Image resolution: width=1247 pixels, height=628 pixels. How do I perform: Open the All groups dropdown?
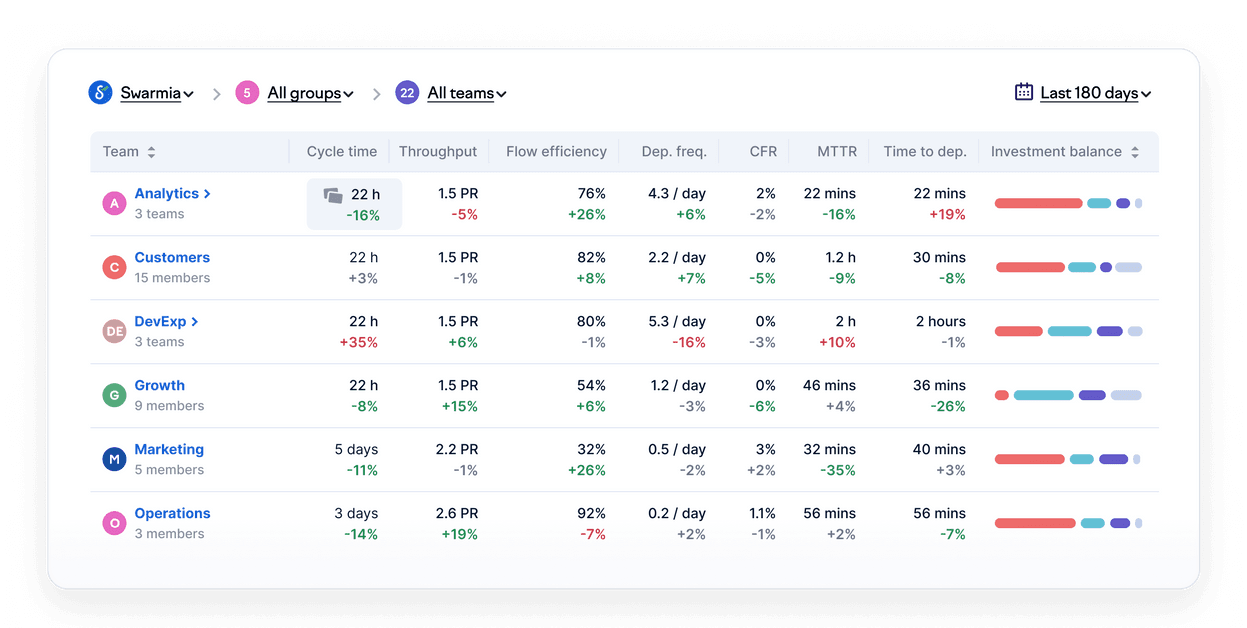click(x=311, y=93)
